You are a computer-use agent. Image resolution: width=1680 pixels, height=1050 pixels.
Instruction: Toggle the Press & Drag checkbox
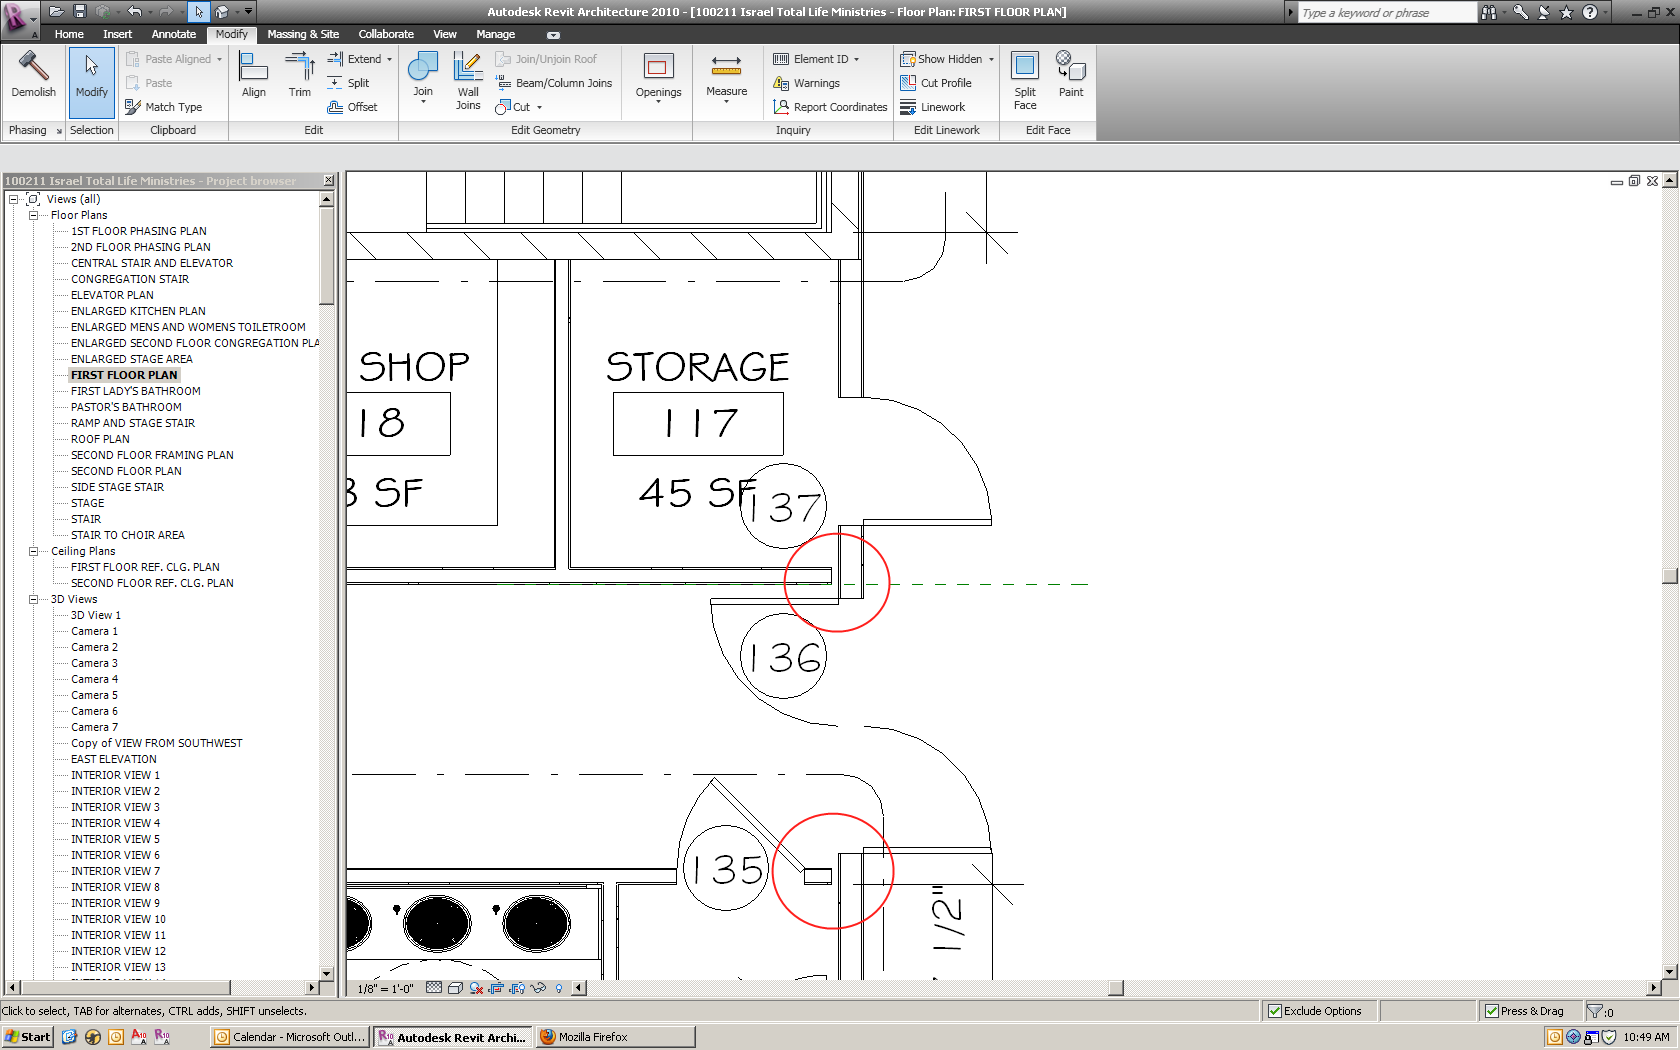(1492, 1011)
